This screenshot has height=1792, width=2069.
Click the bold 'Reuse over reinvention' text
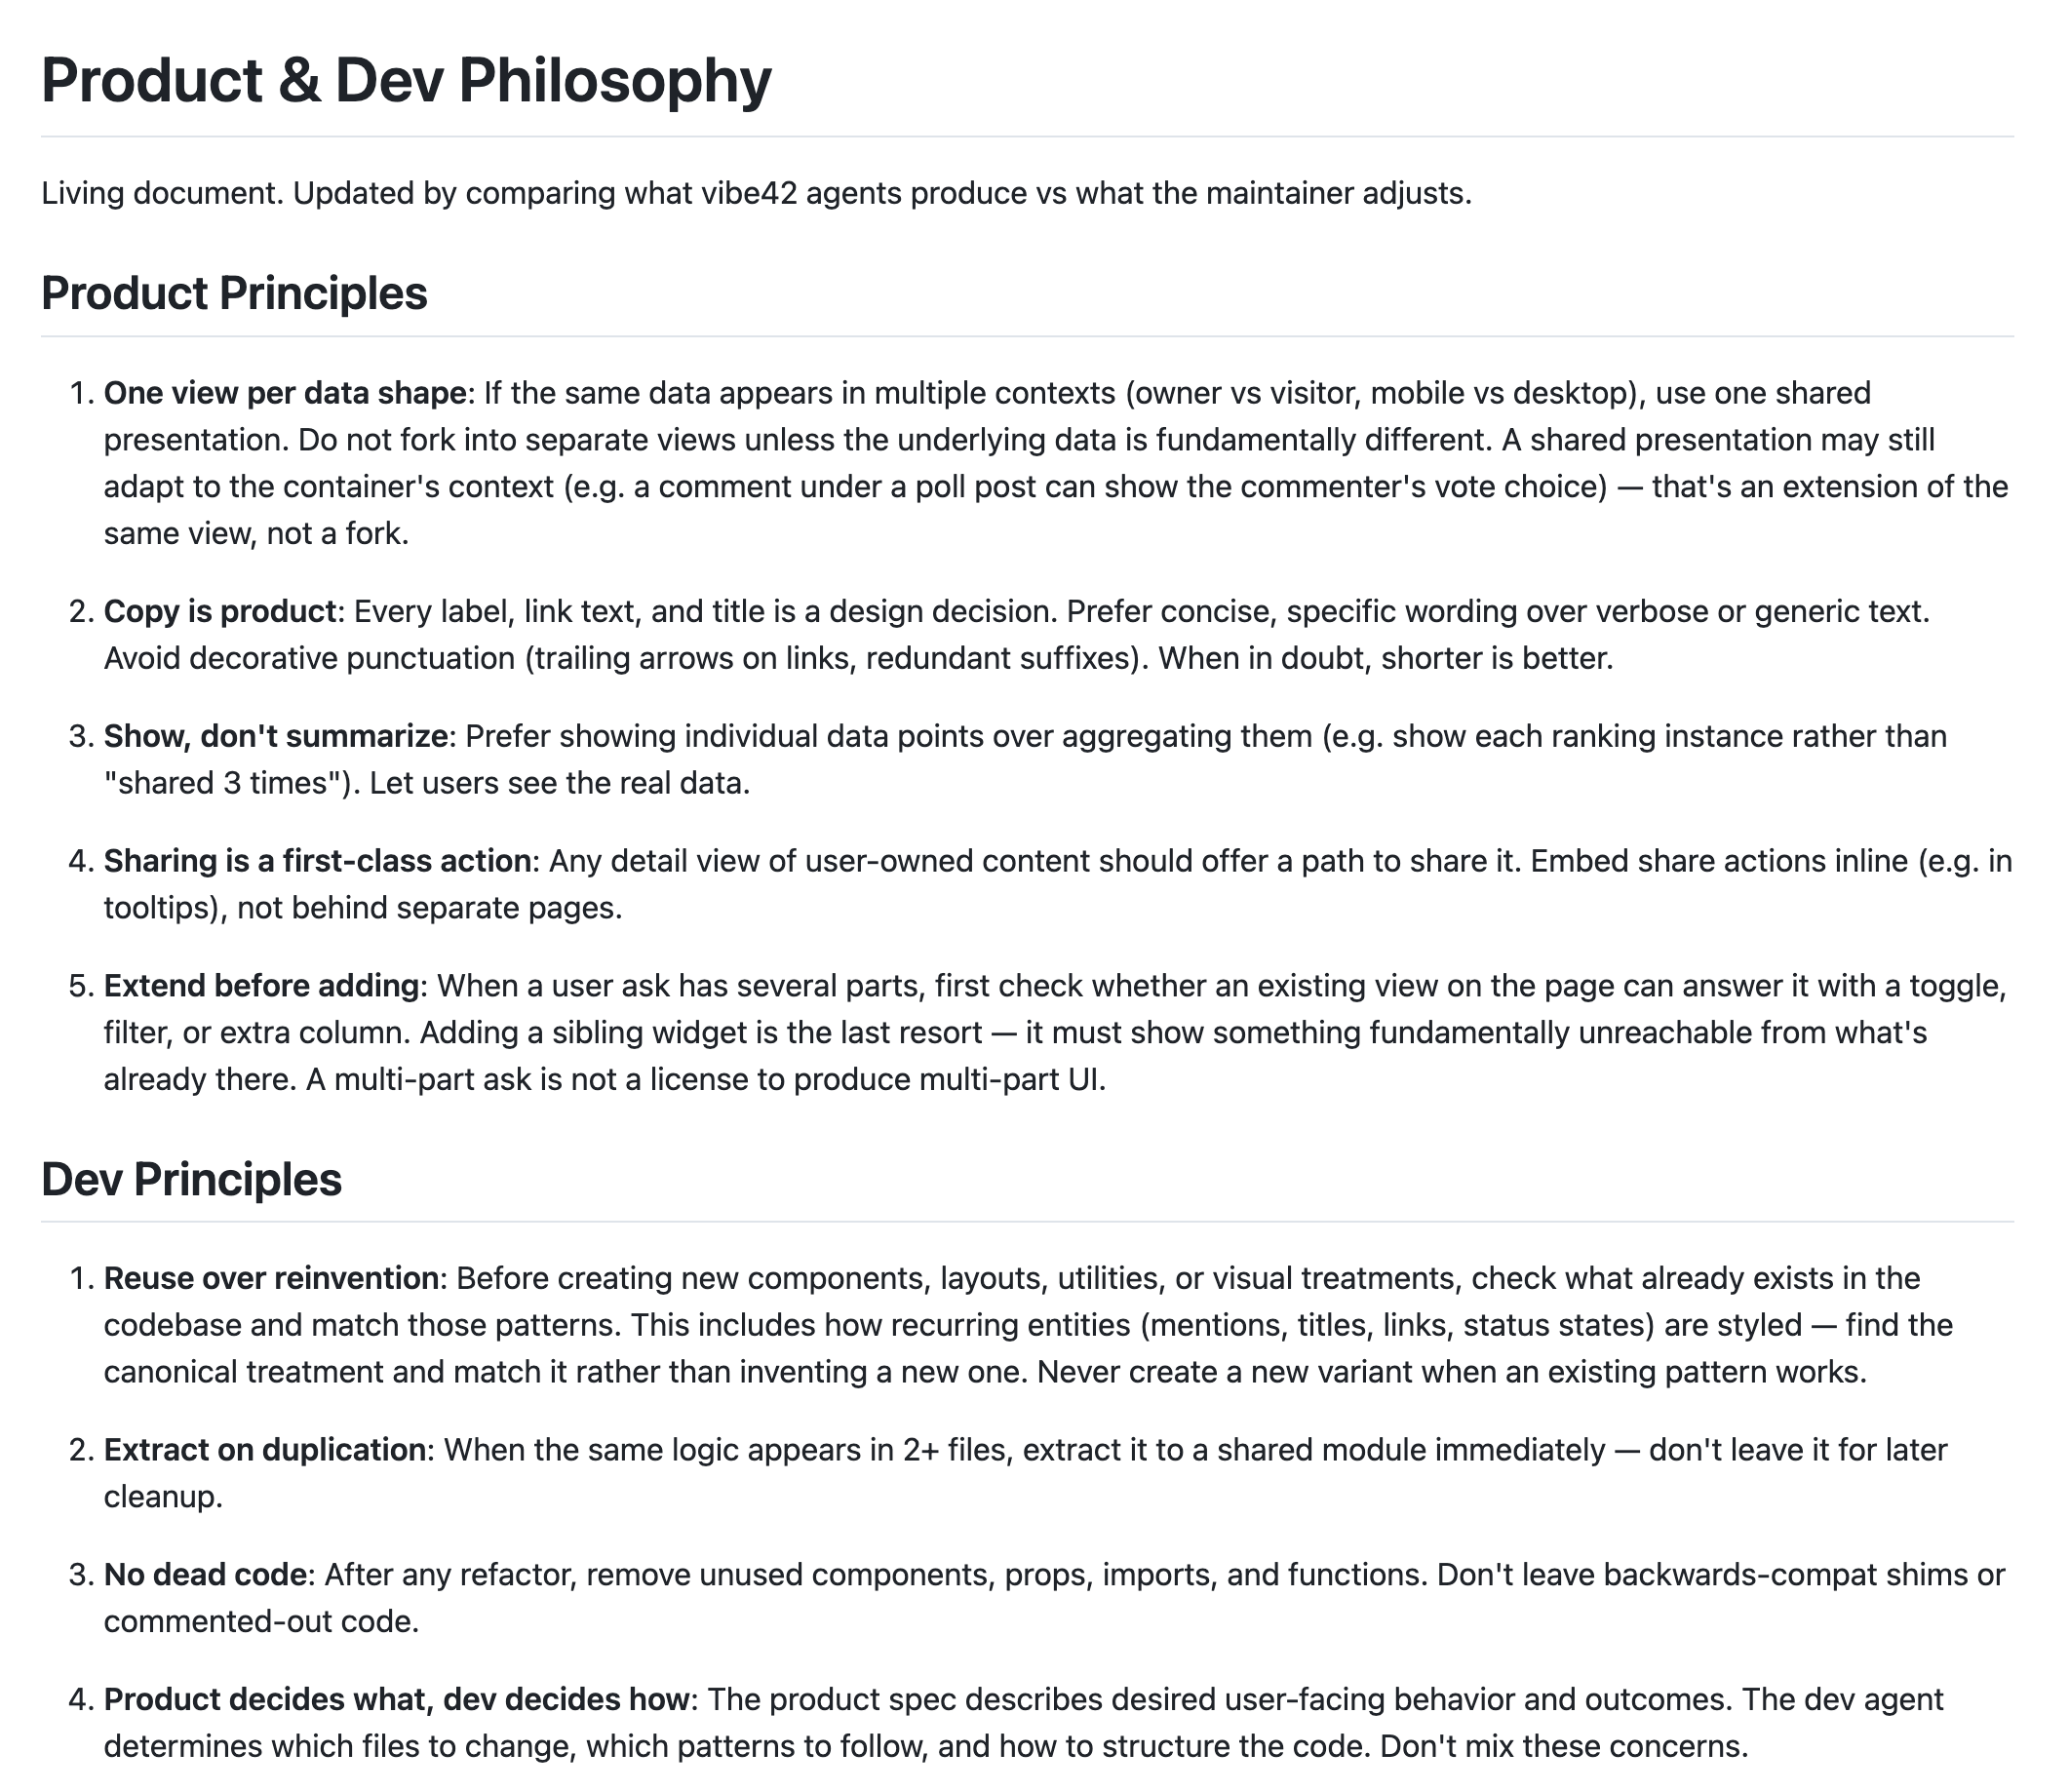pyautogui.click(x=271, y=1278)
